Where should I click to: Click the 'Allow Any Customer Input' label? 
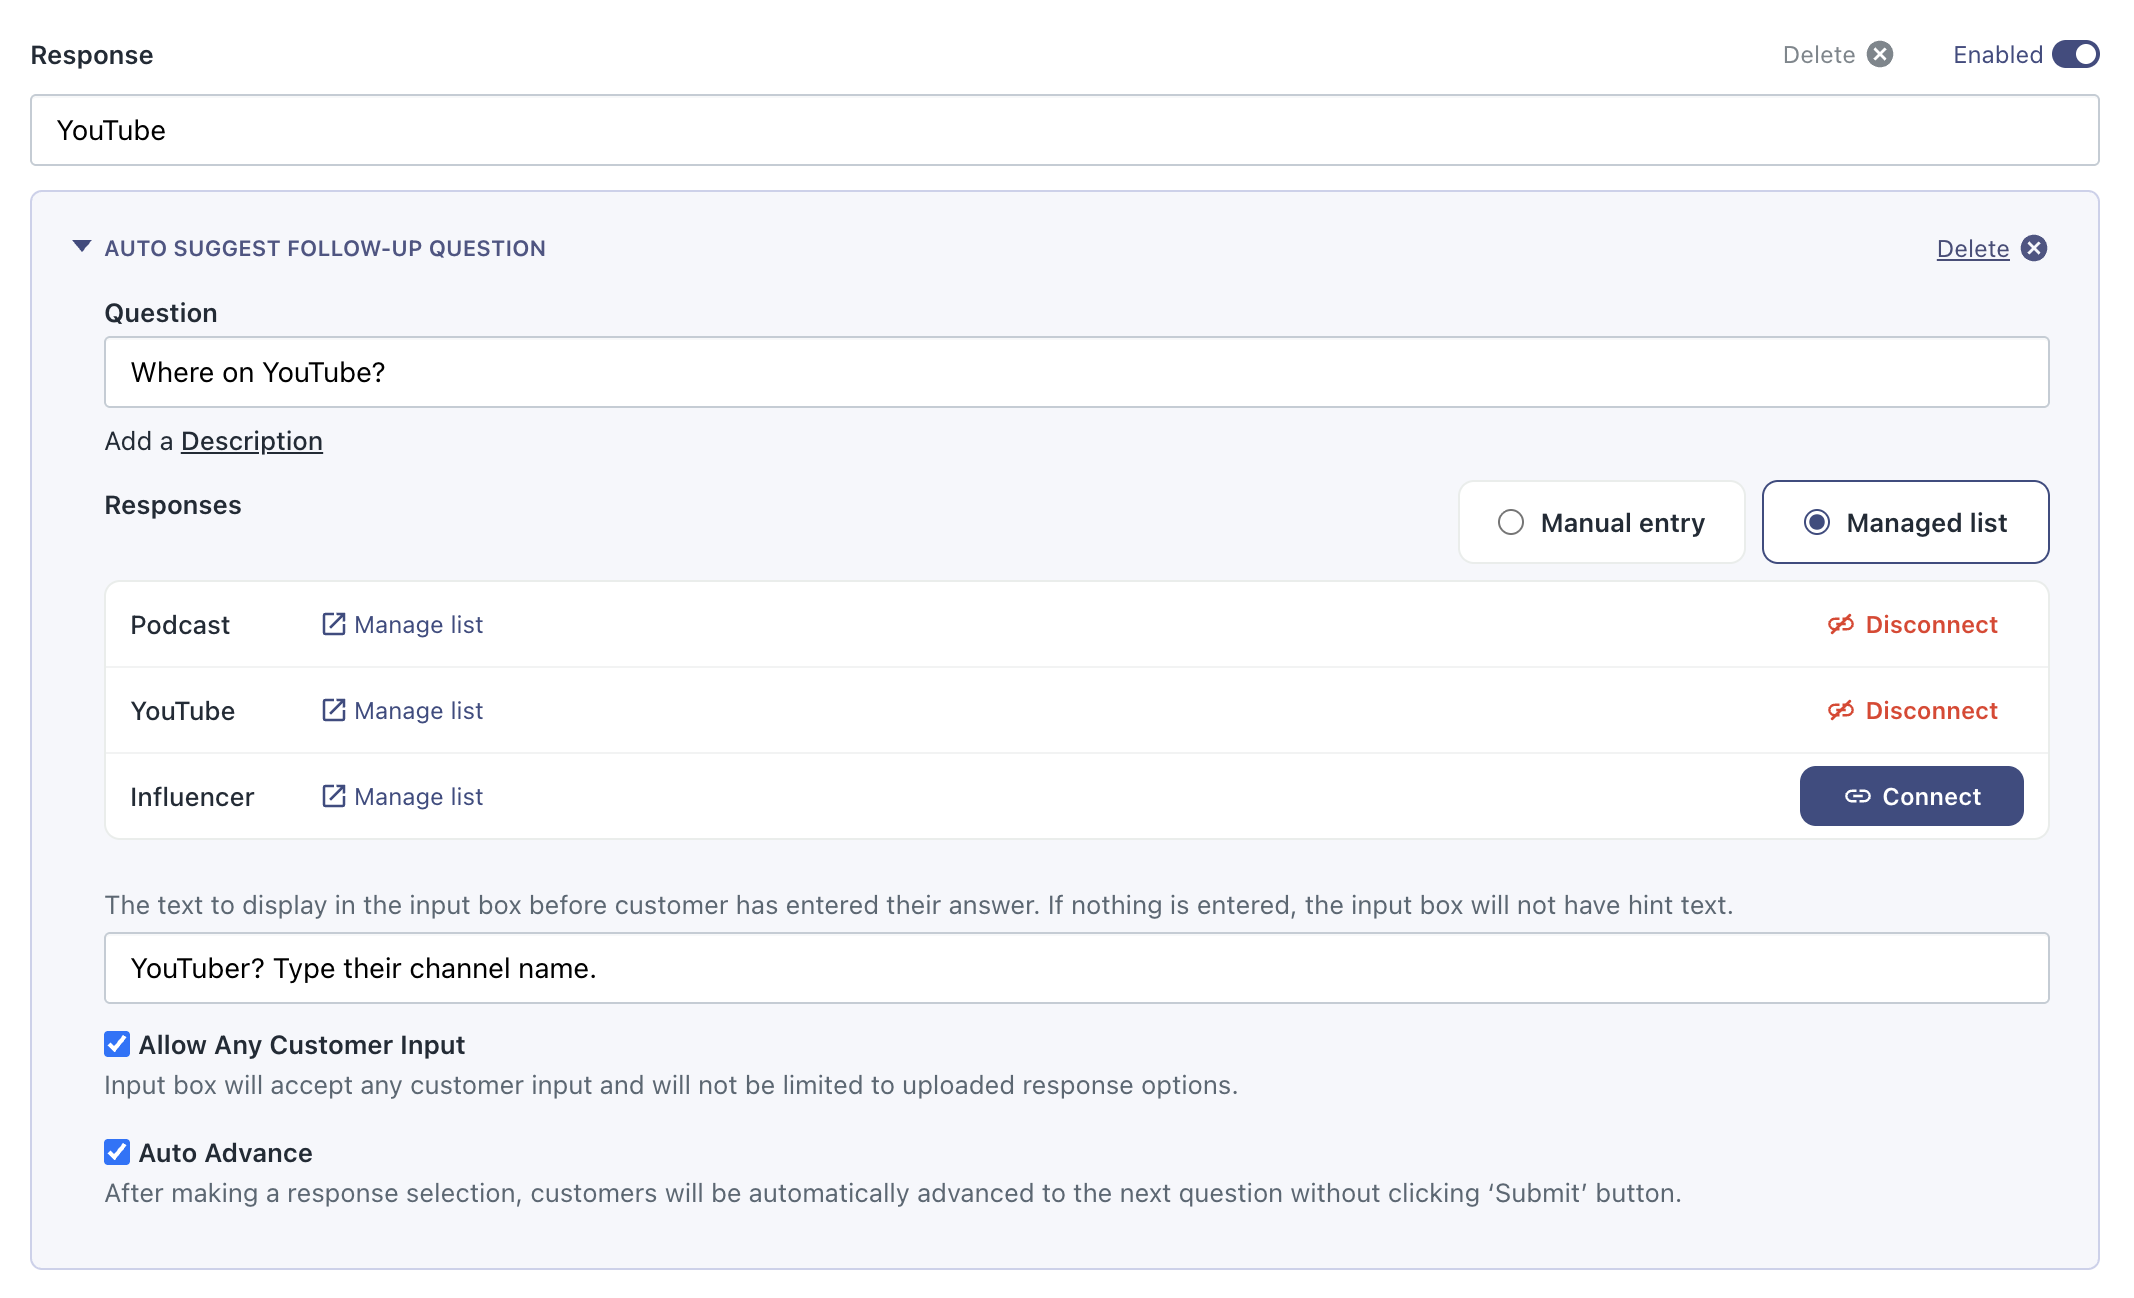pyautogui.click(x=302, y=1044)
